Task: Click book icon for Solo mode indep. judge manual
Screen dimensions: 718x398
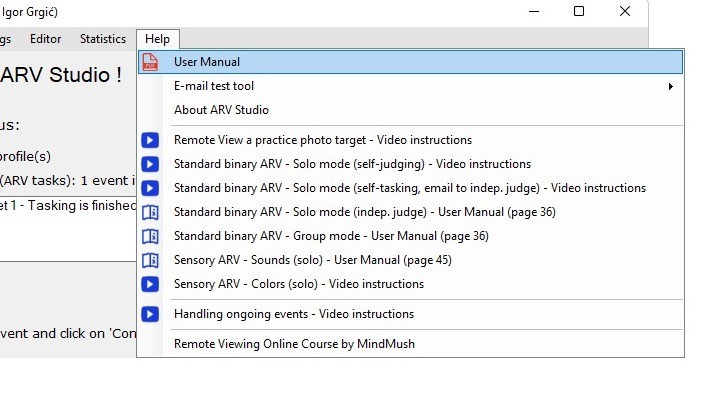Action: (x=150, y=212)
